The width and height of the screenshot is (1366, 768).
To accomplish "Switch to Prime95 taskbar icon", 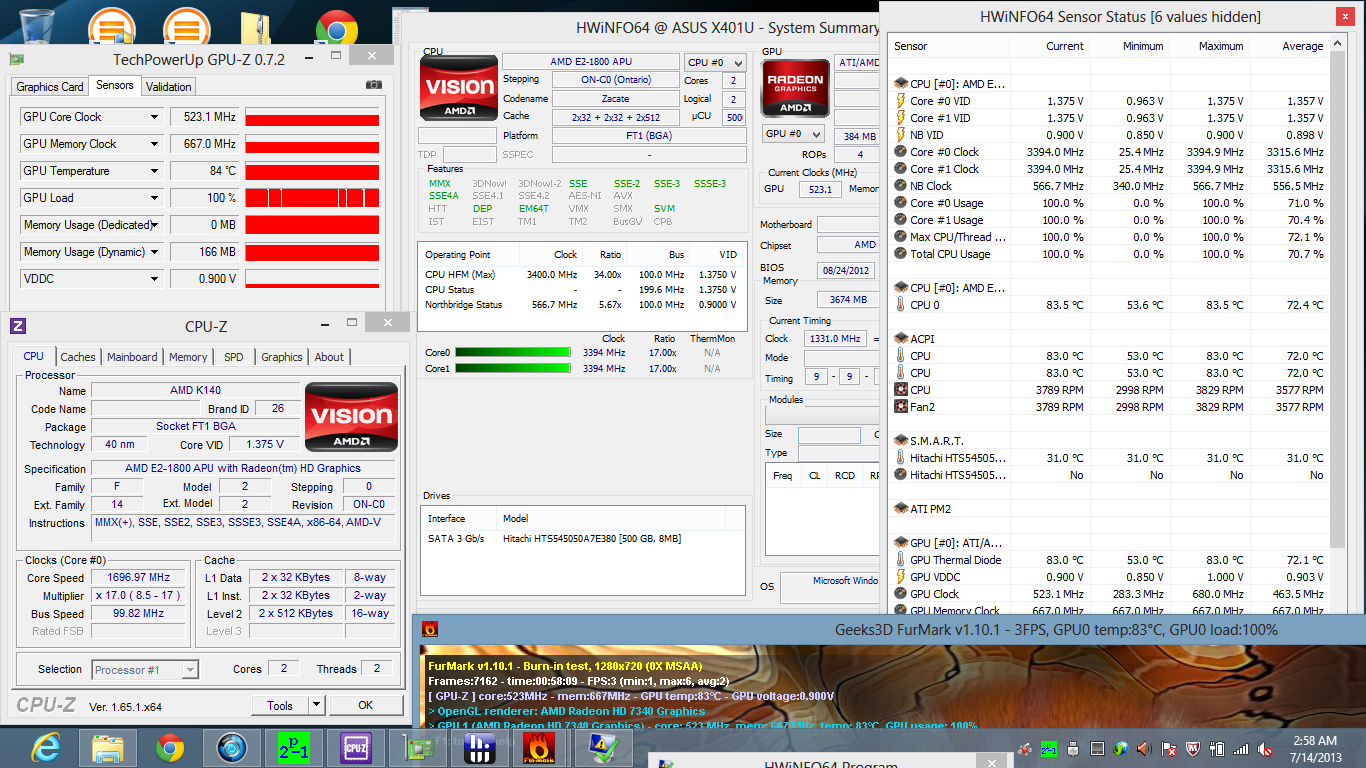I will [x=294, y=747].
